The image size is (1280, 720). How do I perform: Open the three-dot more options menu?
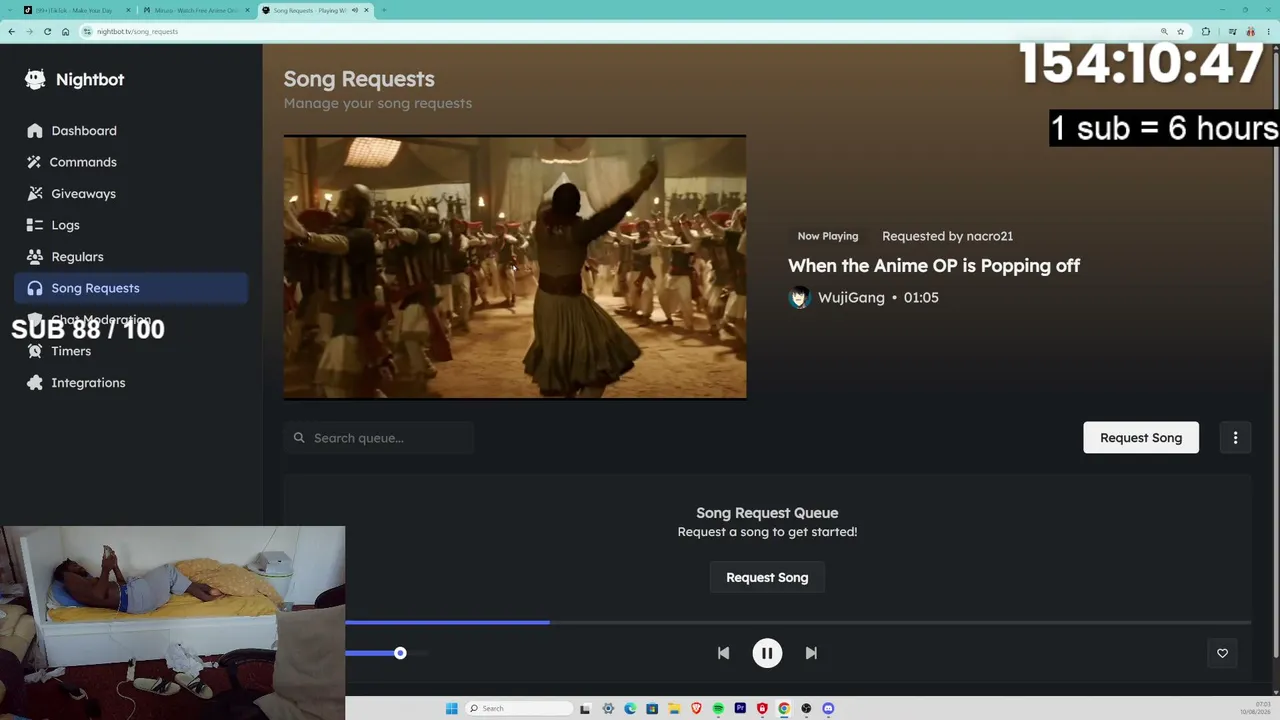click(x=1235, y=438)
